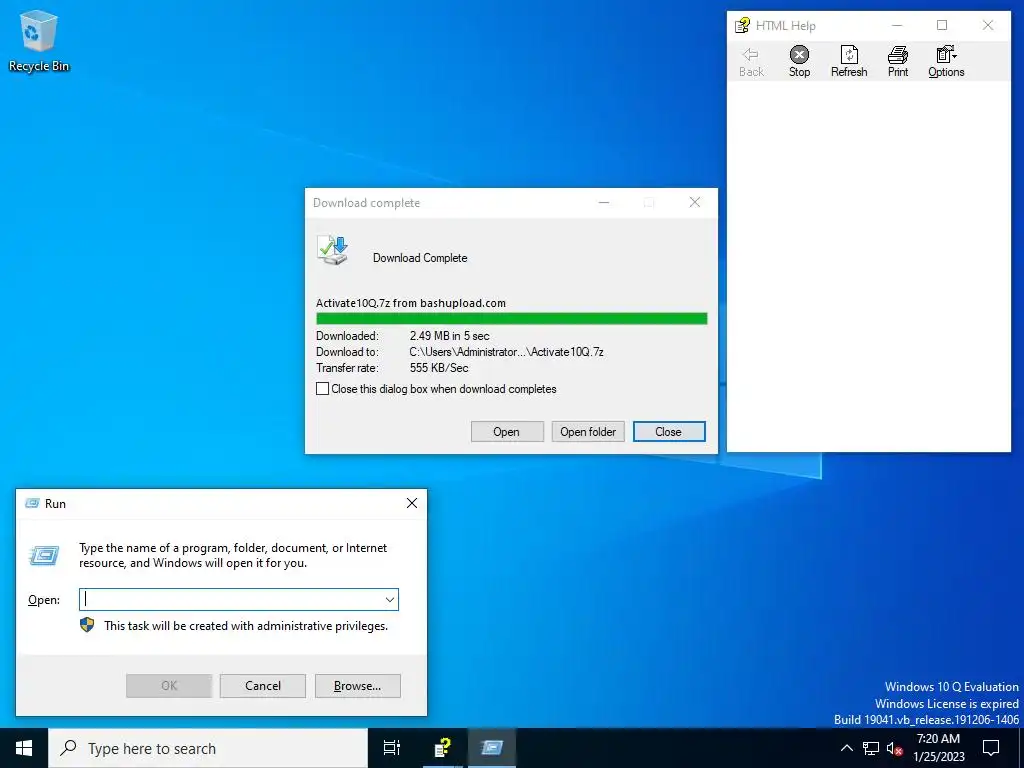Click '555 KB/Sec' transfer rate value
Viewport: 1024px width, 768px height.
(x=439, y=368)
